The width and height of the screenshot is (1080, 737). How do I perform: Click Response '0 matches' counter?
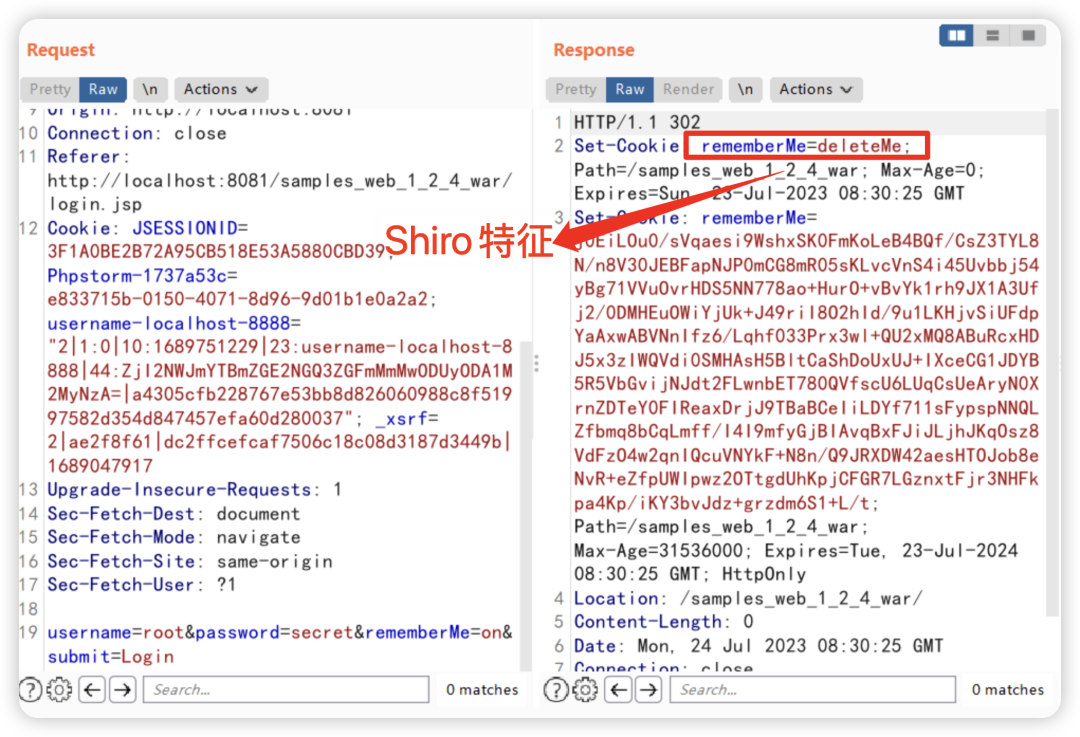pyautogui.click(x=1008, y=689)
